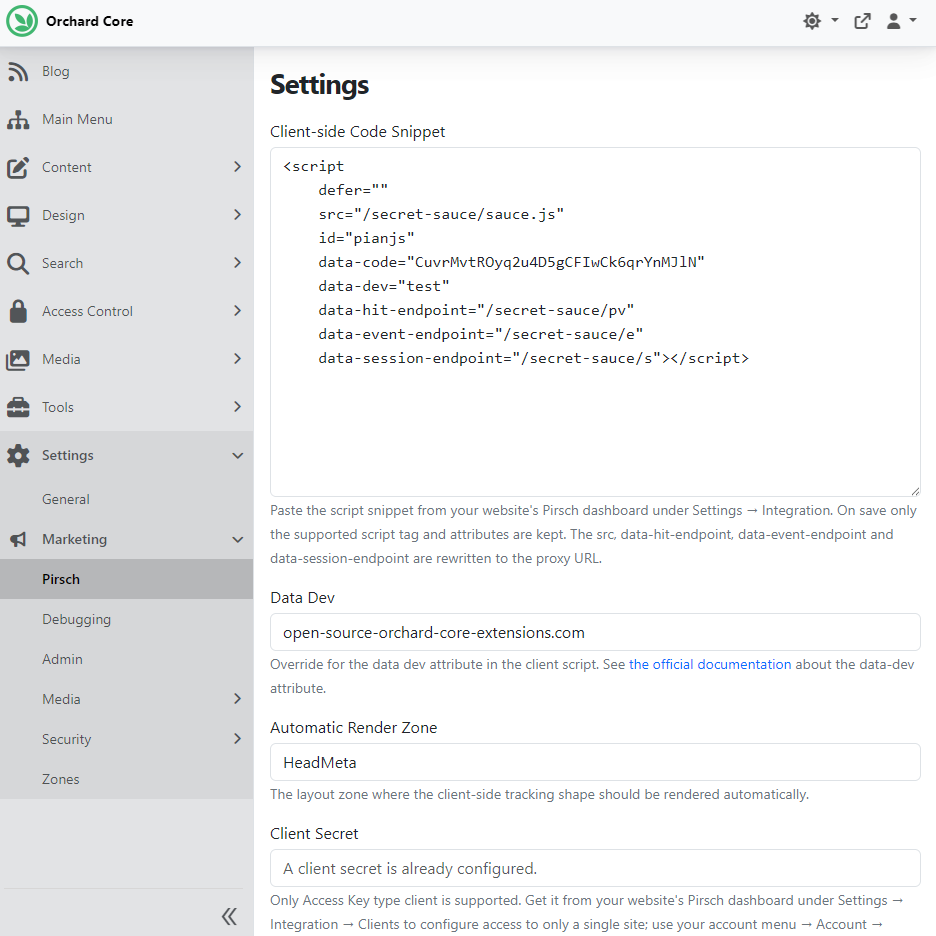The image size is (936, 936).
Task: Click the Data Dev input field
Action: coord(595,632)
